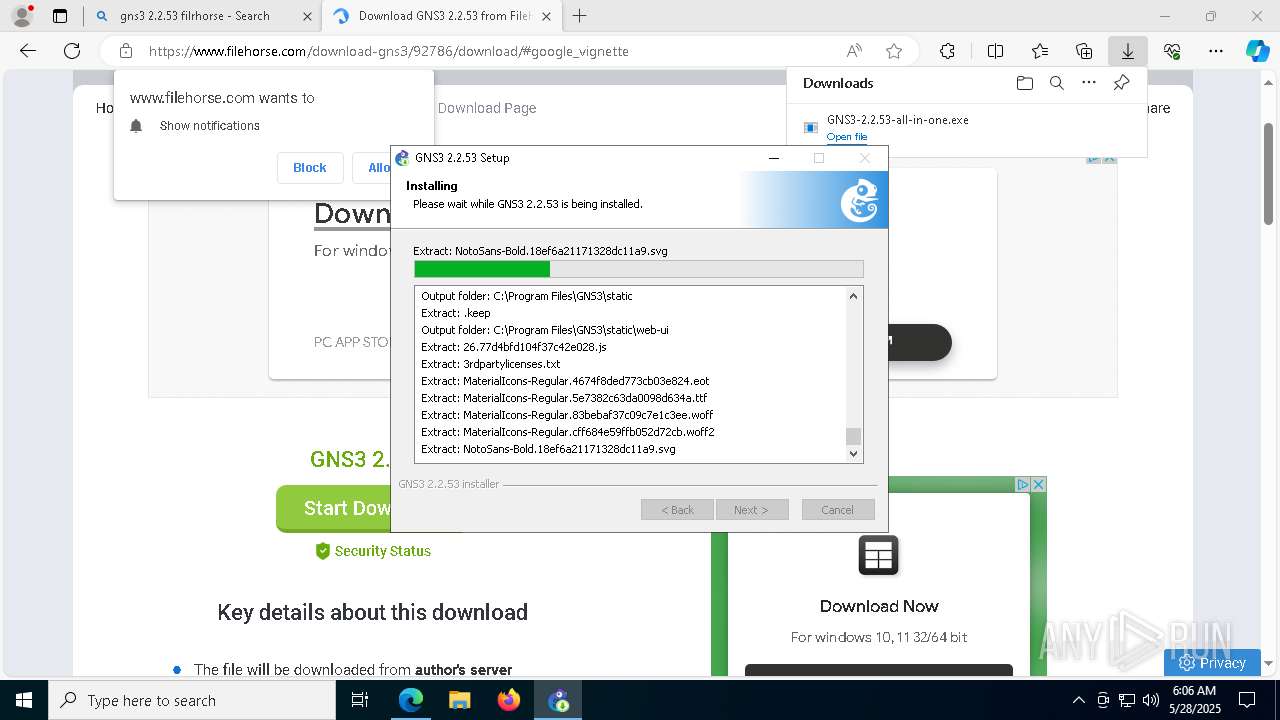Image resolution: width=1280 pixels, height=720 pixels.
Task: Open the Windows Start menu
Action: click(x=23, y=700)
